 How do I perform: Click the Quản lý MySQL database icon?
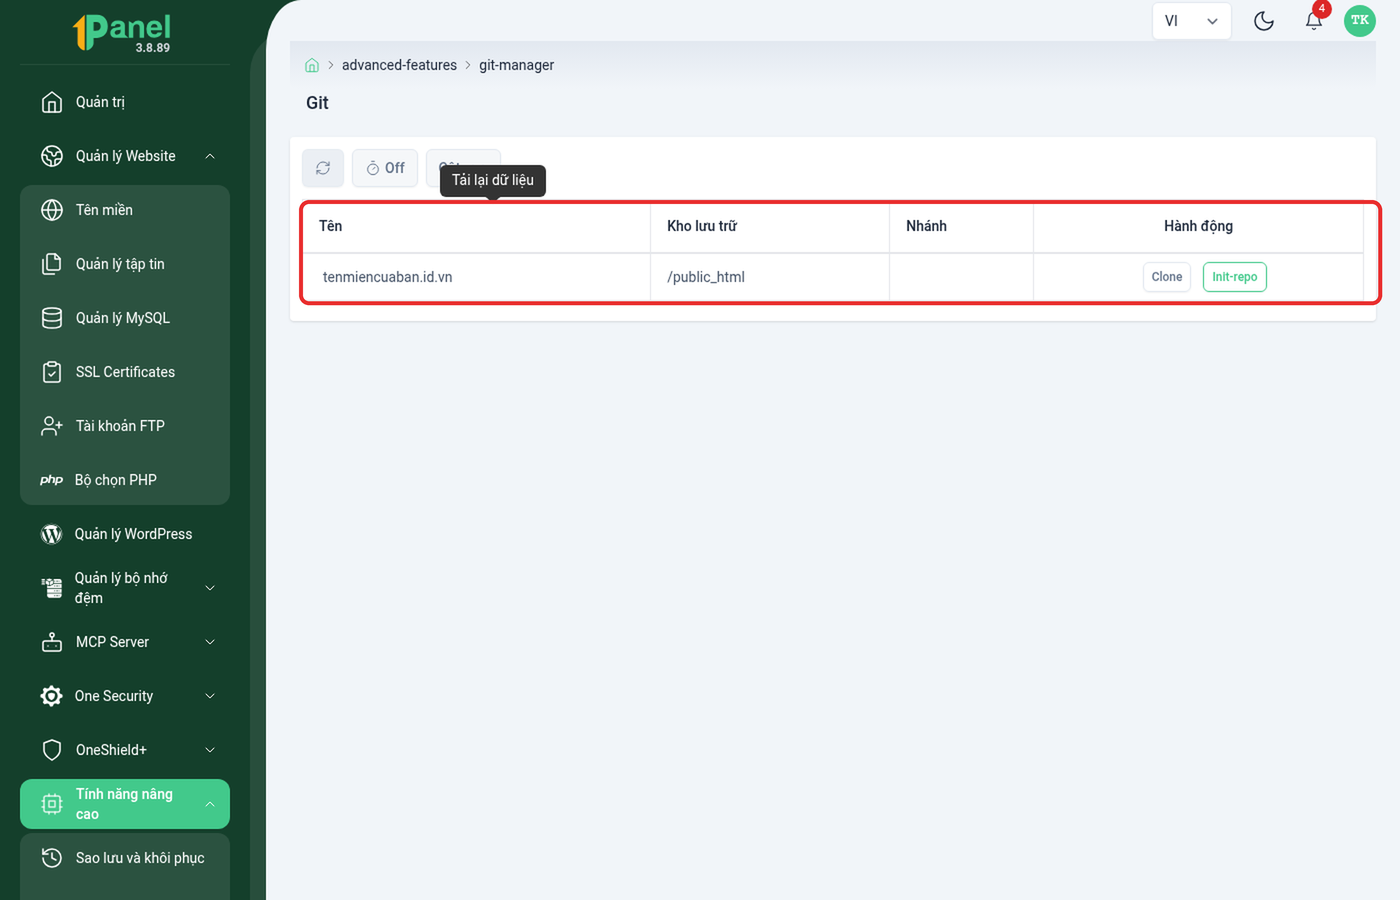coord(52,318)
